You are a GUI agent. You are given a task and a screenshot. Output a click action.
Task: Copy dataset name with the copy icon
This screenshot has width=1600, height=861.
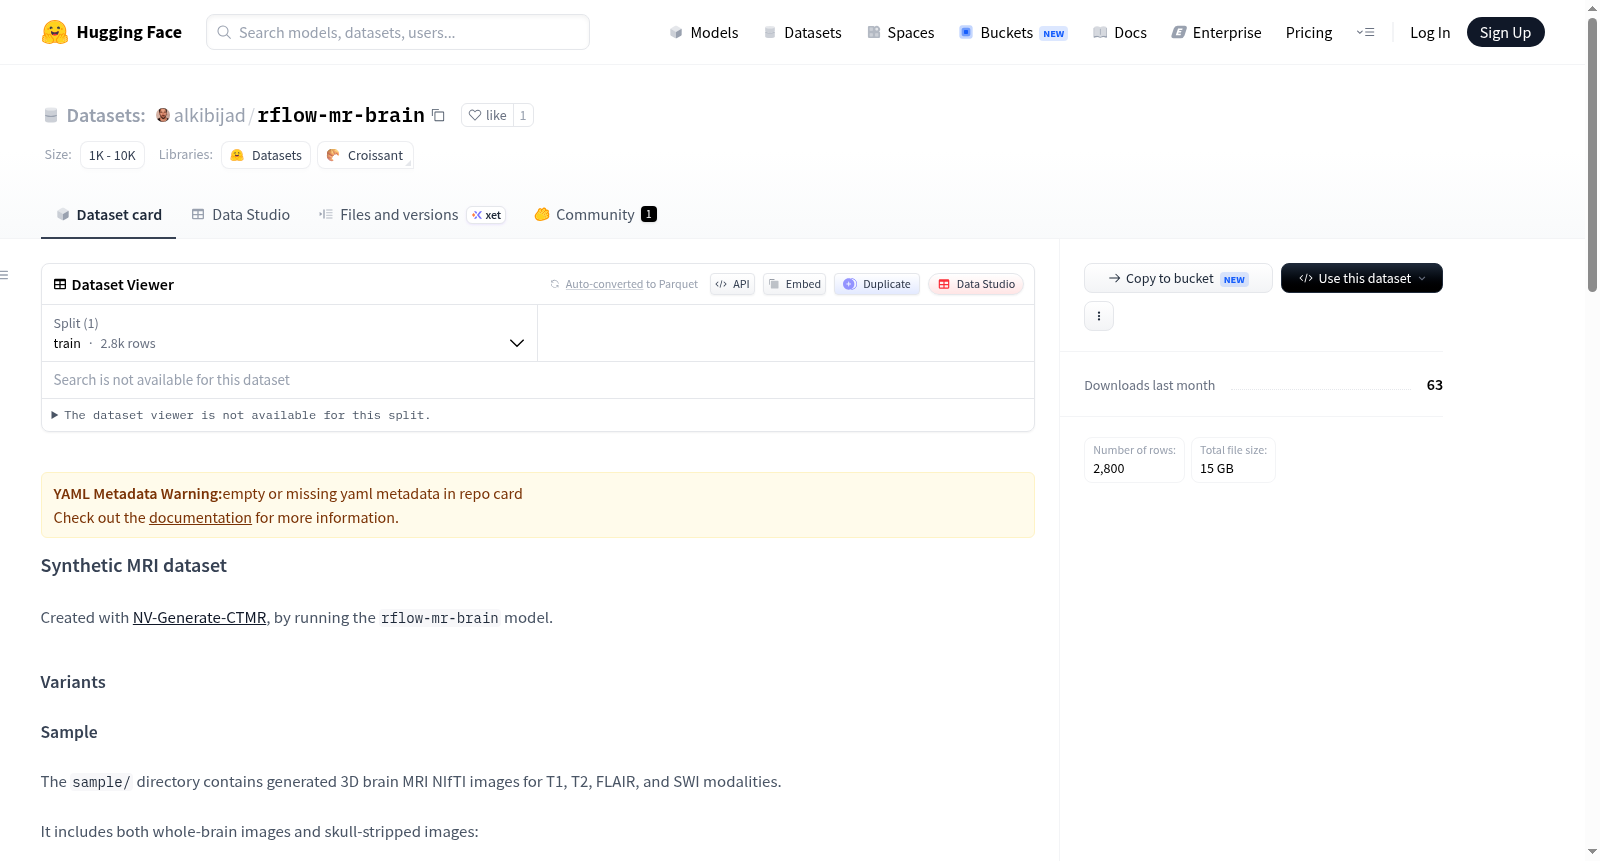click(x=438, y=115)
